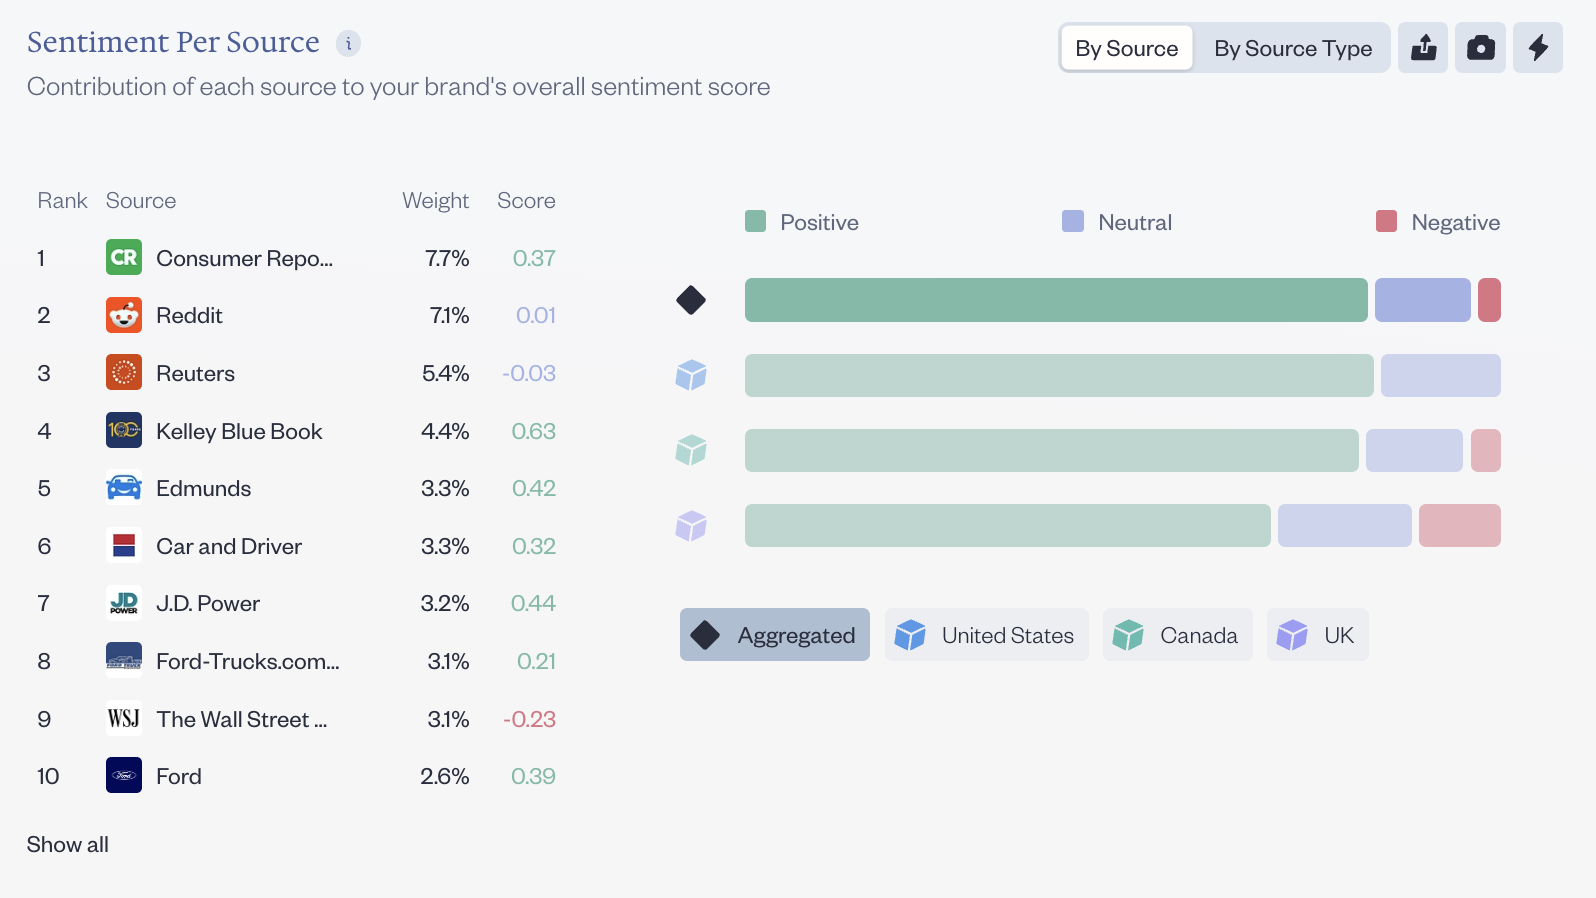
Task: Select the 'Reddit' source name
Action: [x=189, y=316]
